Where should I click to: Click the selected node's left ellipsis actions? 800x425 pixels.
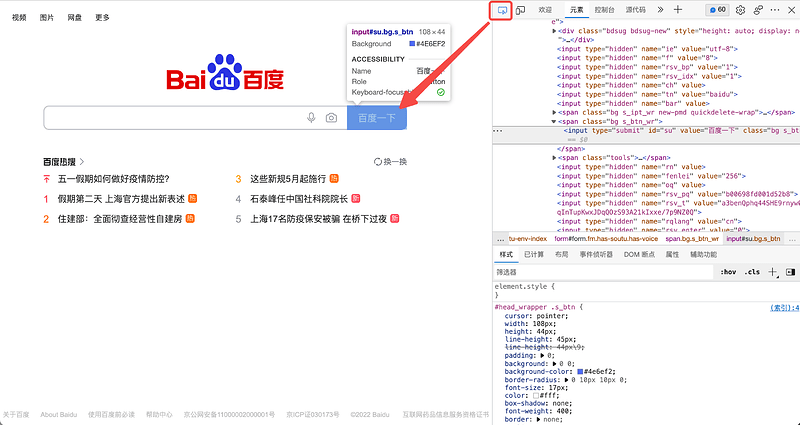click(498, 131)
